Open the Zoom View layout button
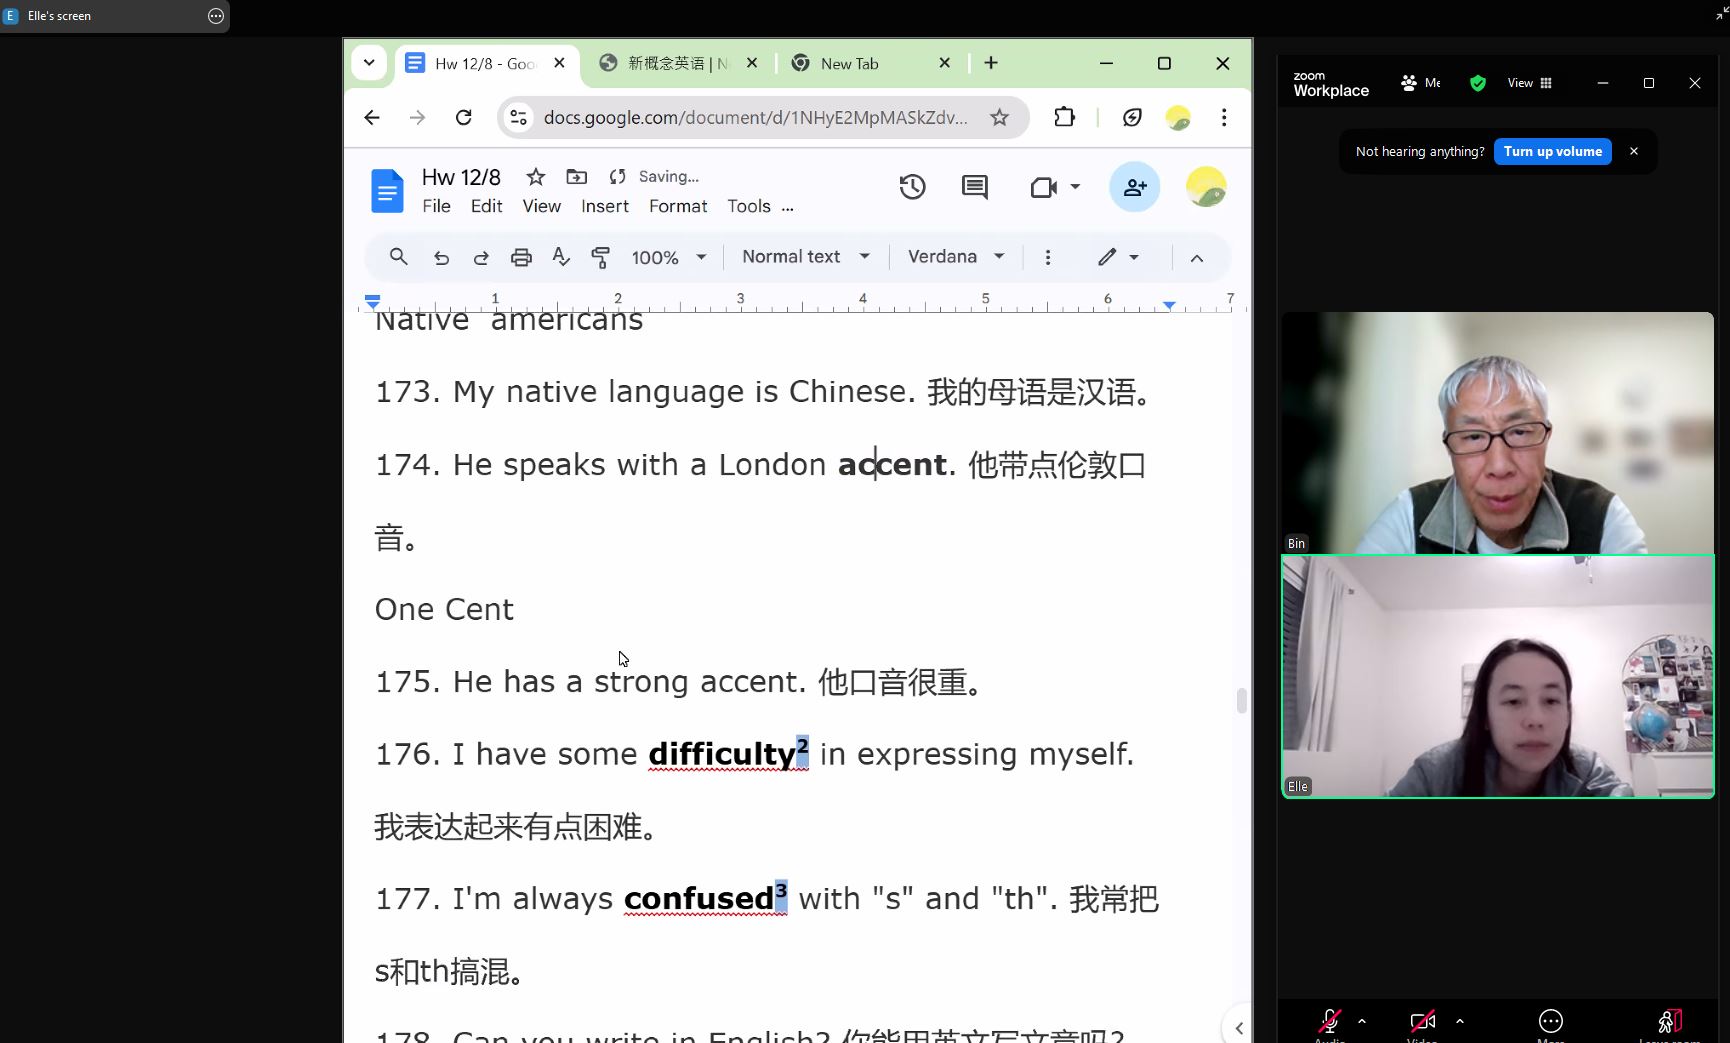This screenshot has width=1730, height=1043. 1529,83
